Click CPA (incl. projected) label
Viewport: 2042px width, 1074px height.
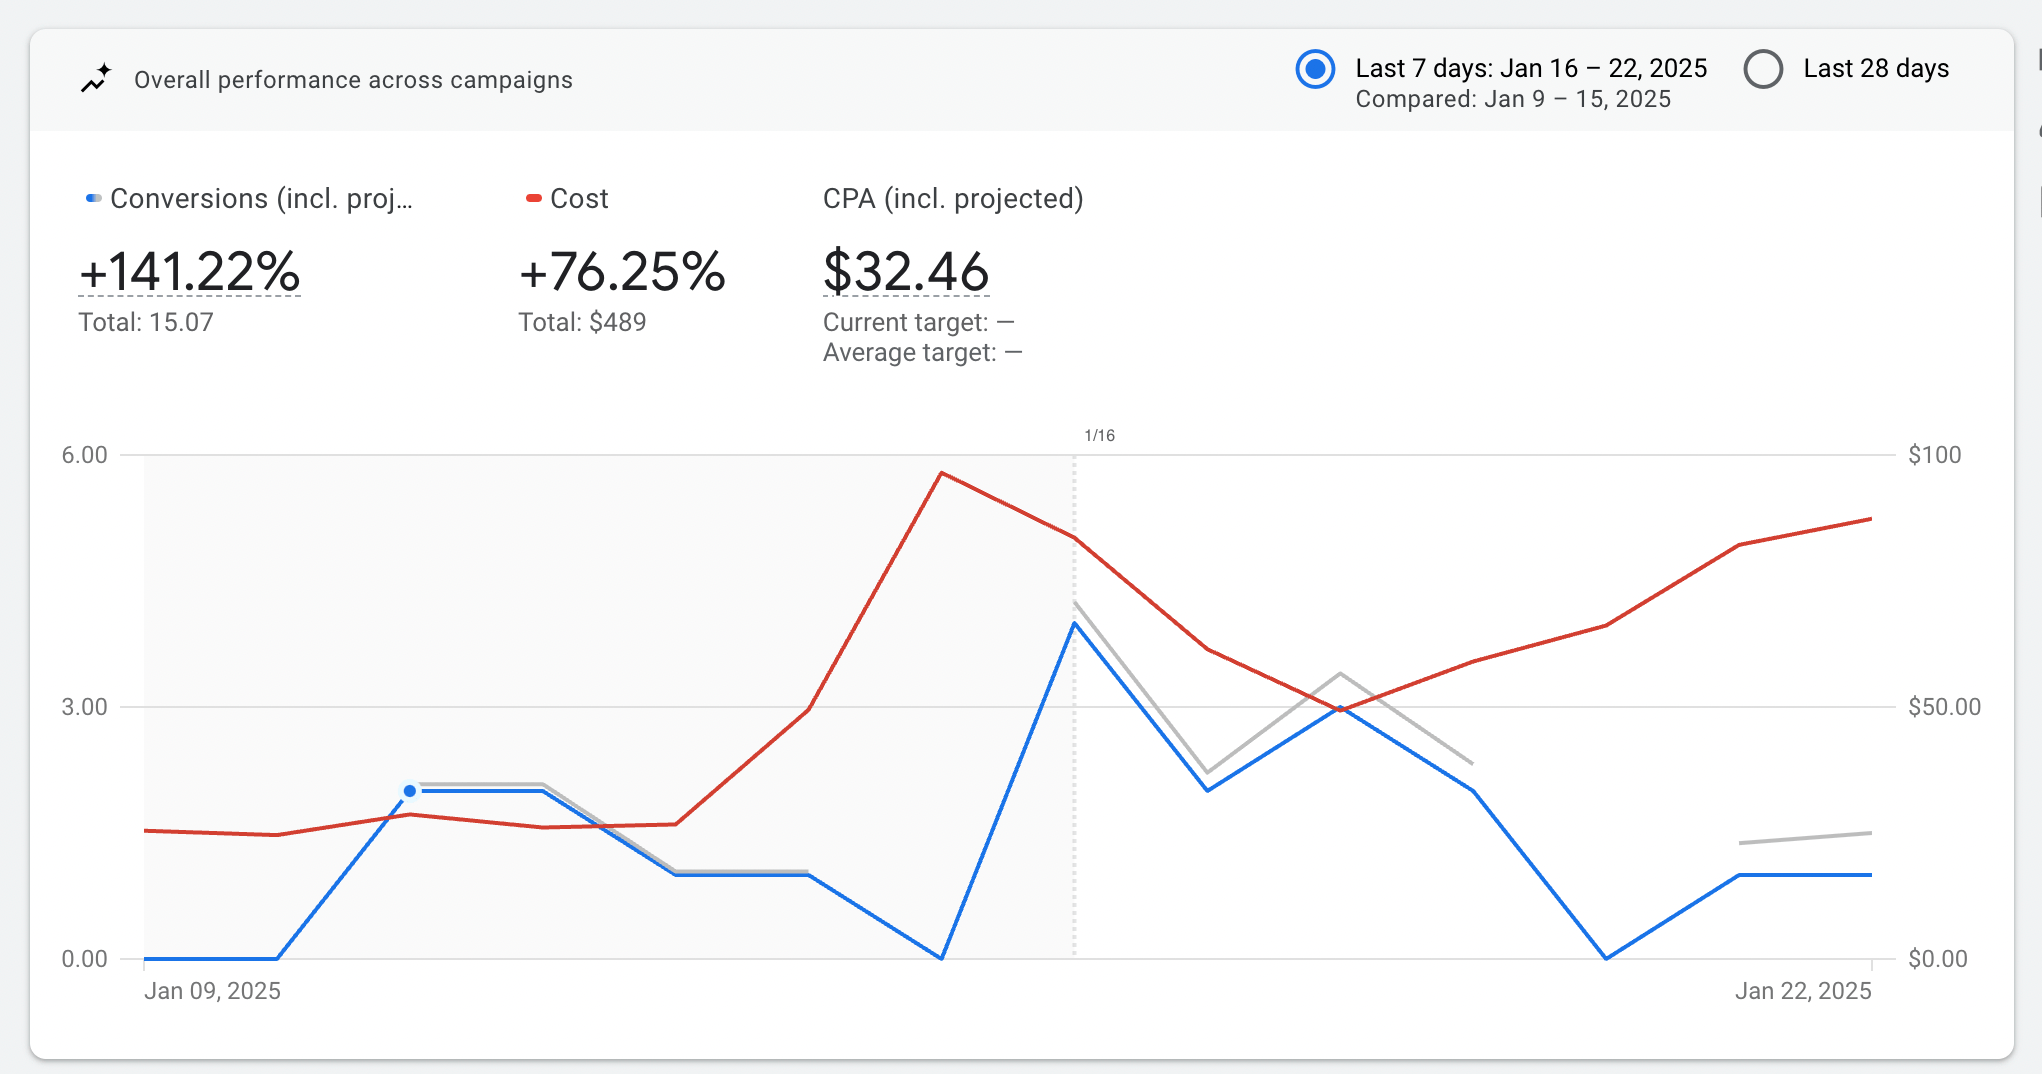953,199
